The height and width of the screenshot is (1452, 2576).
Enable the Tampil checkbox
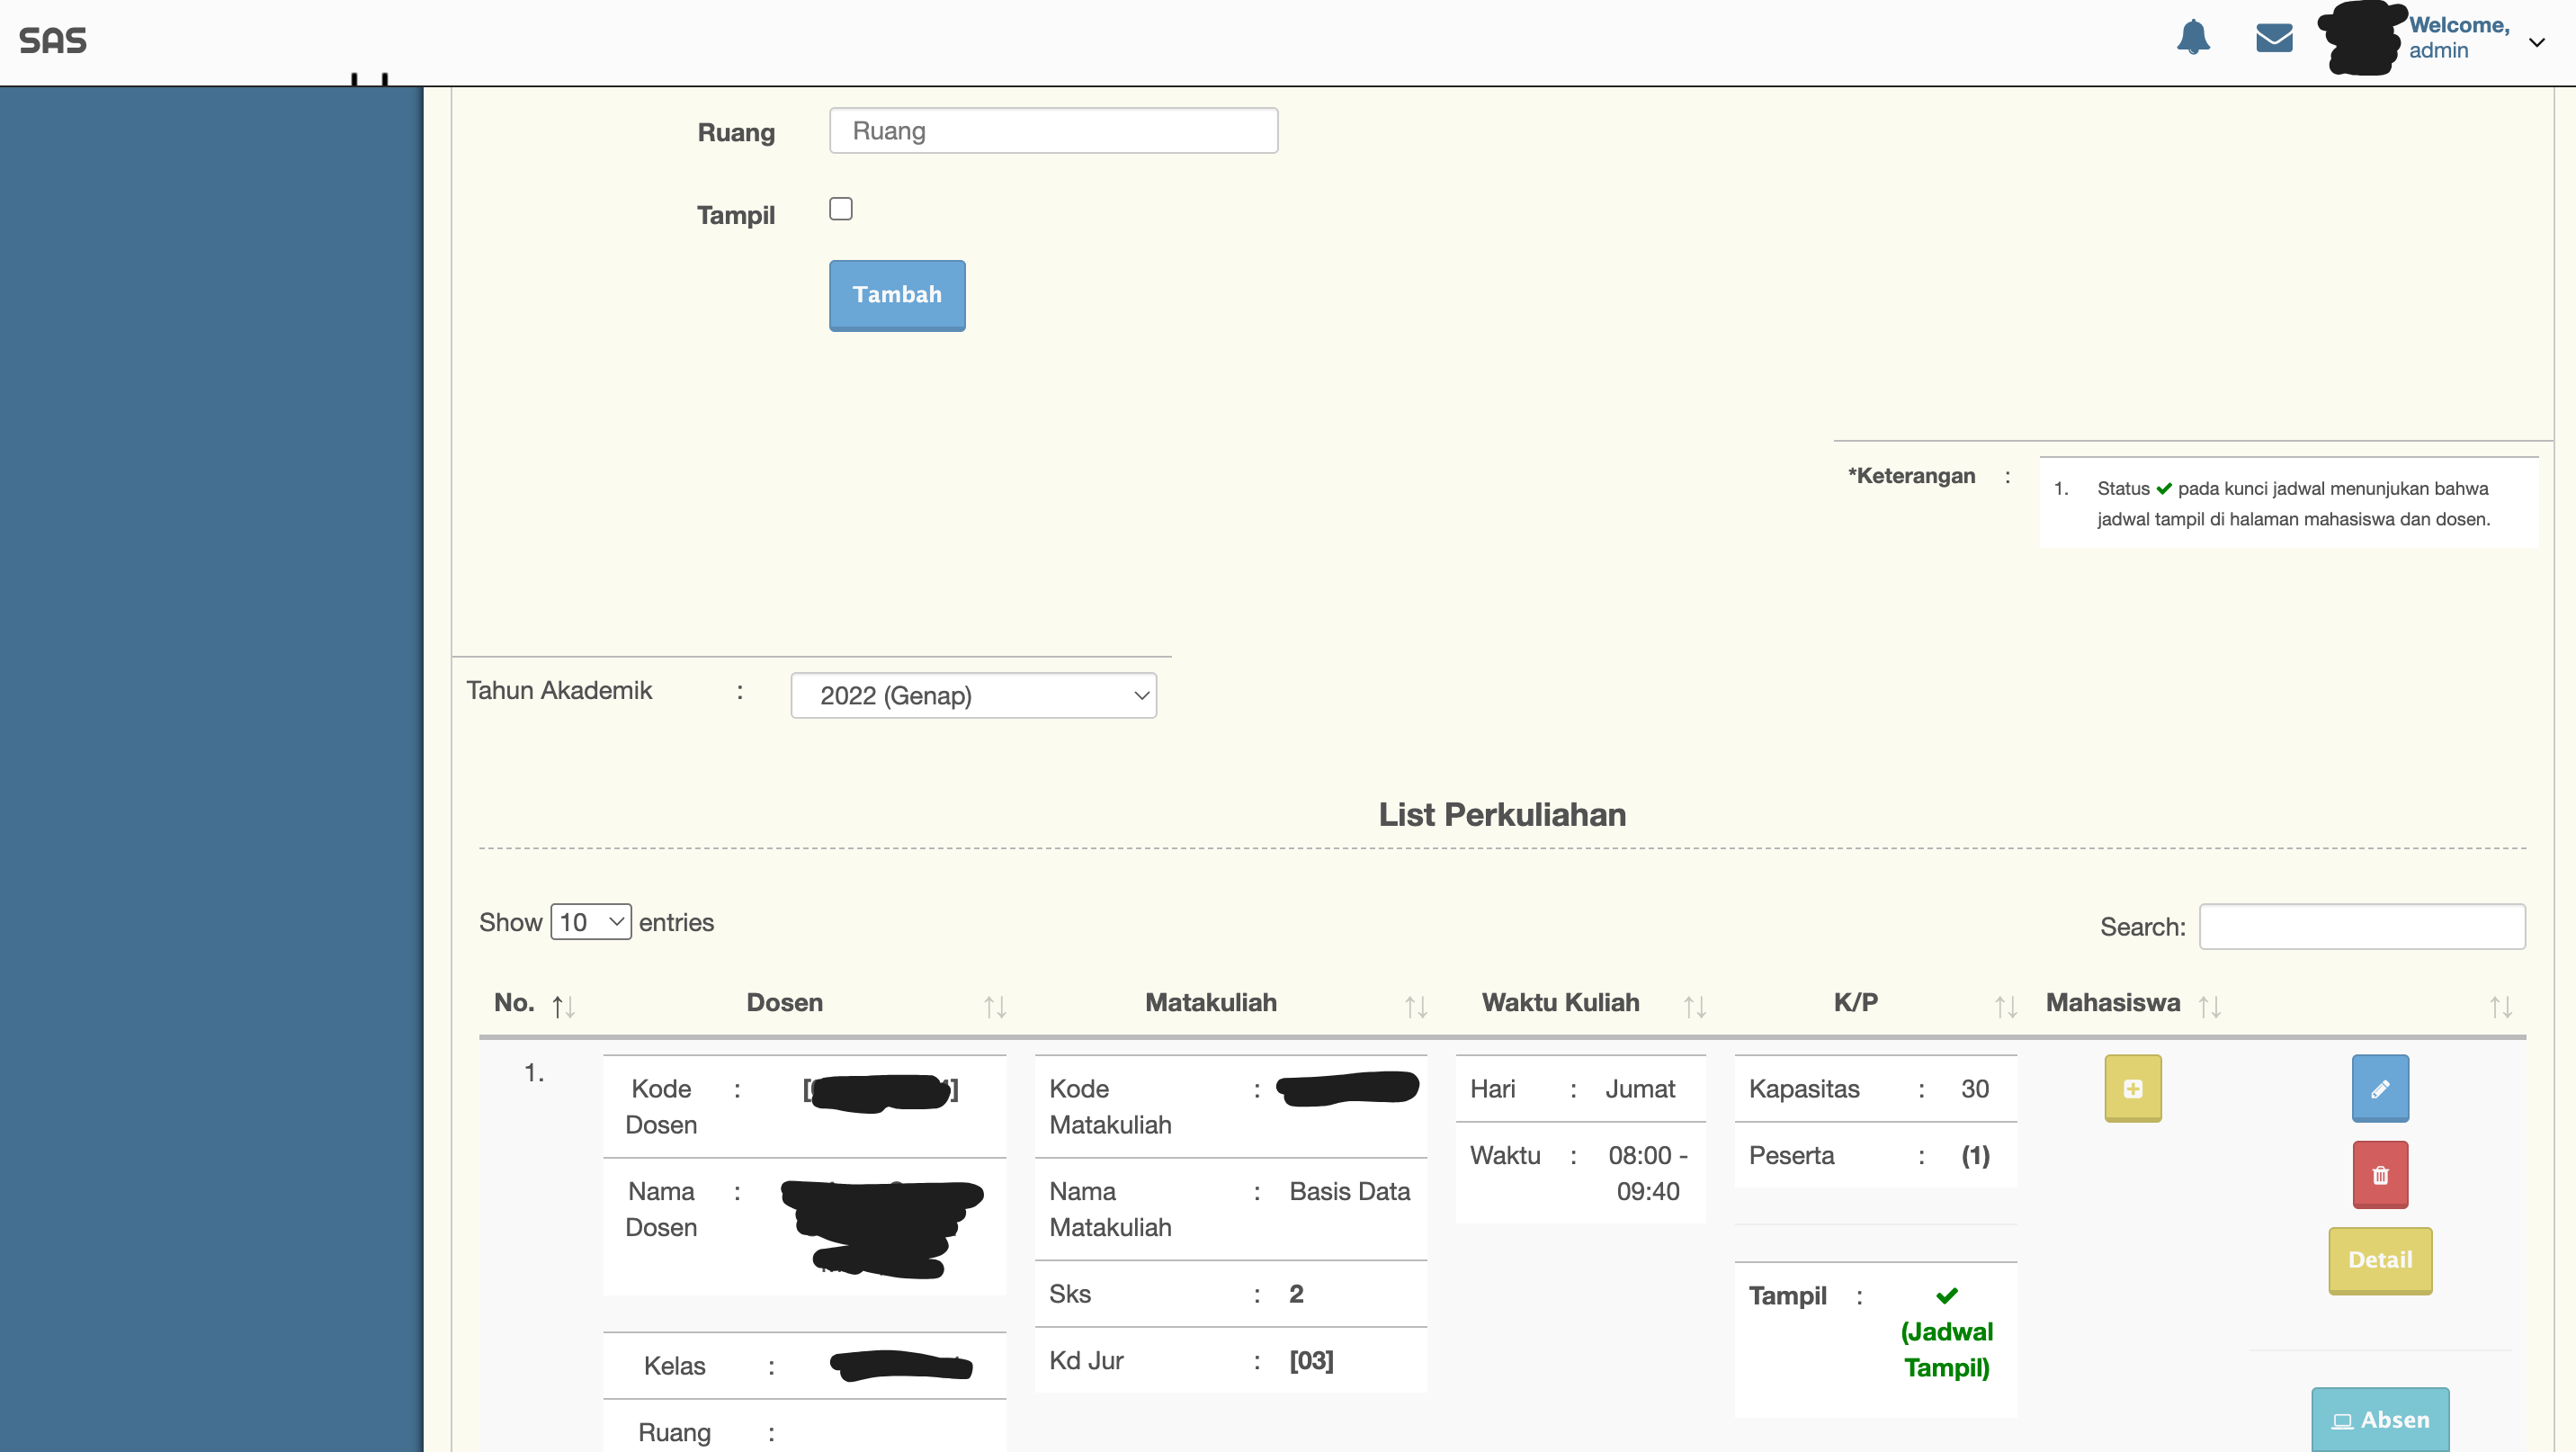click(x=841, y=209)
